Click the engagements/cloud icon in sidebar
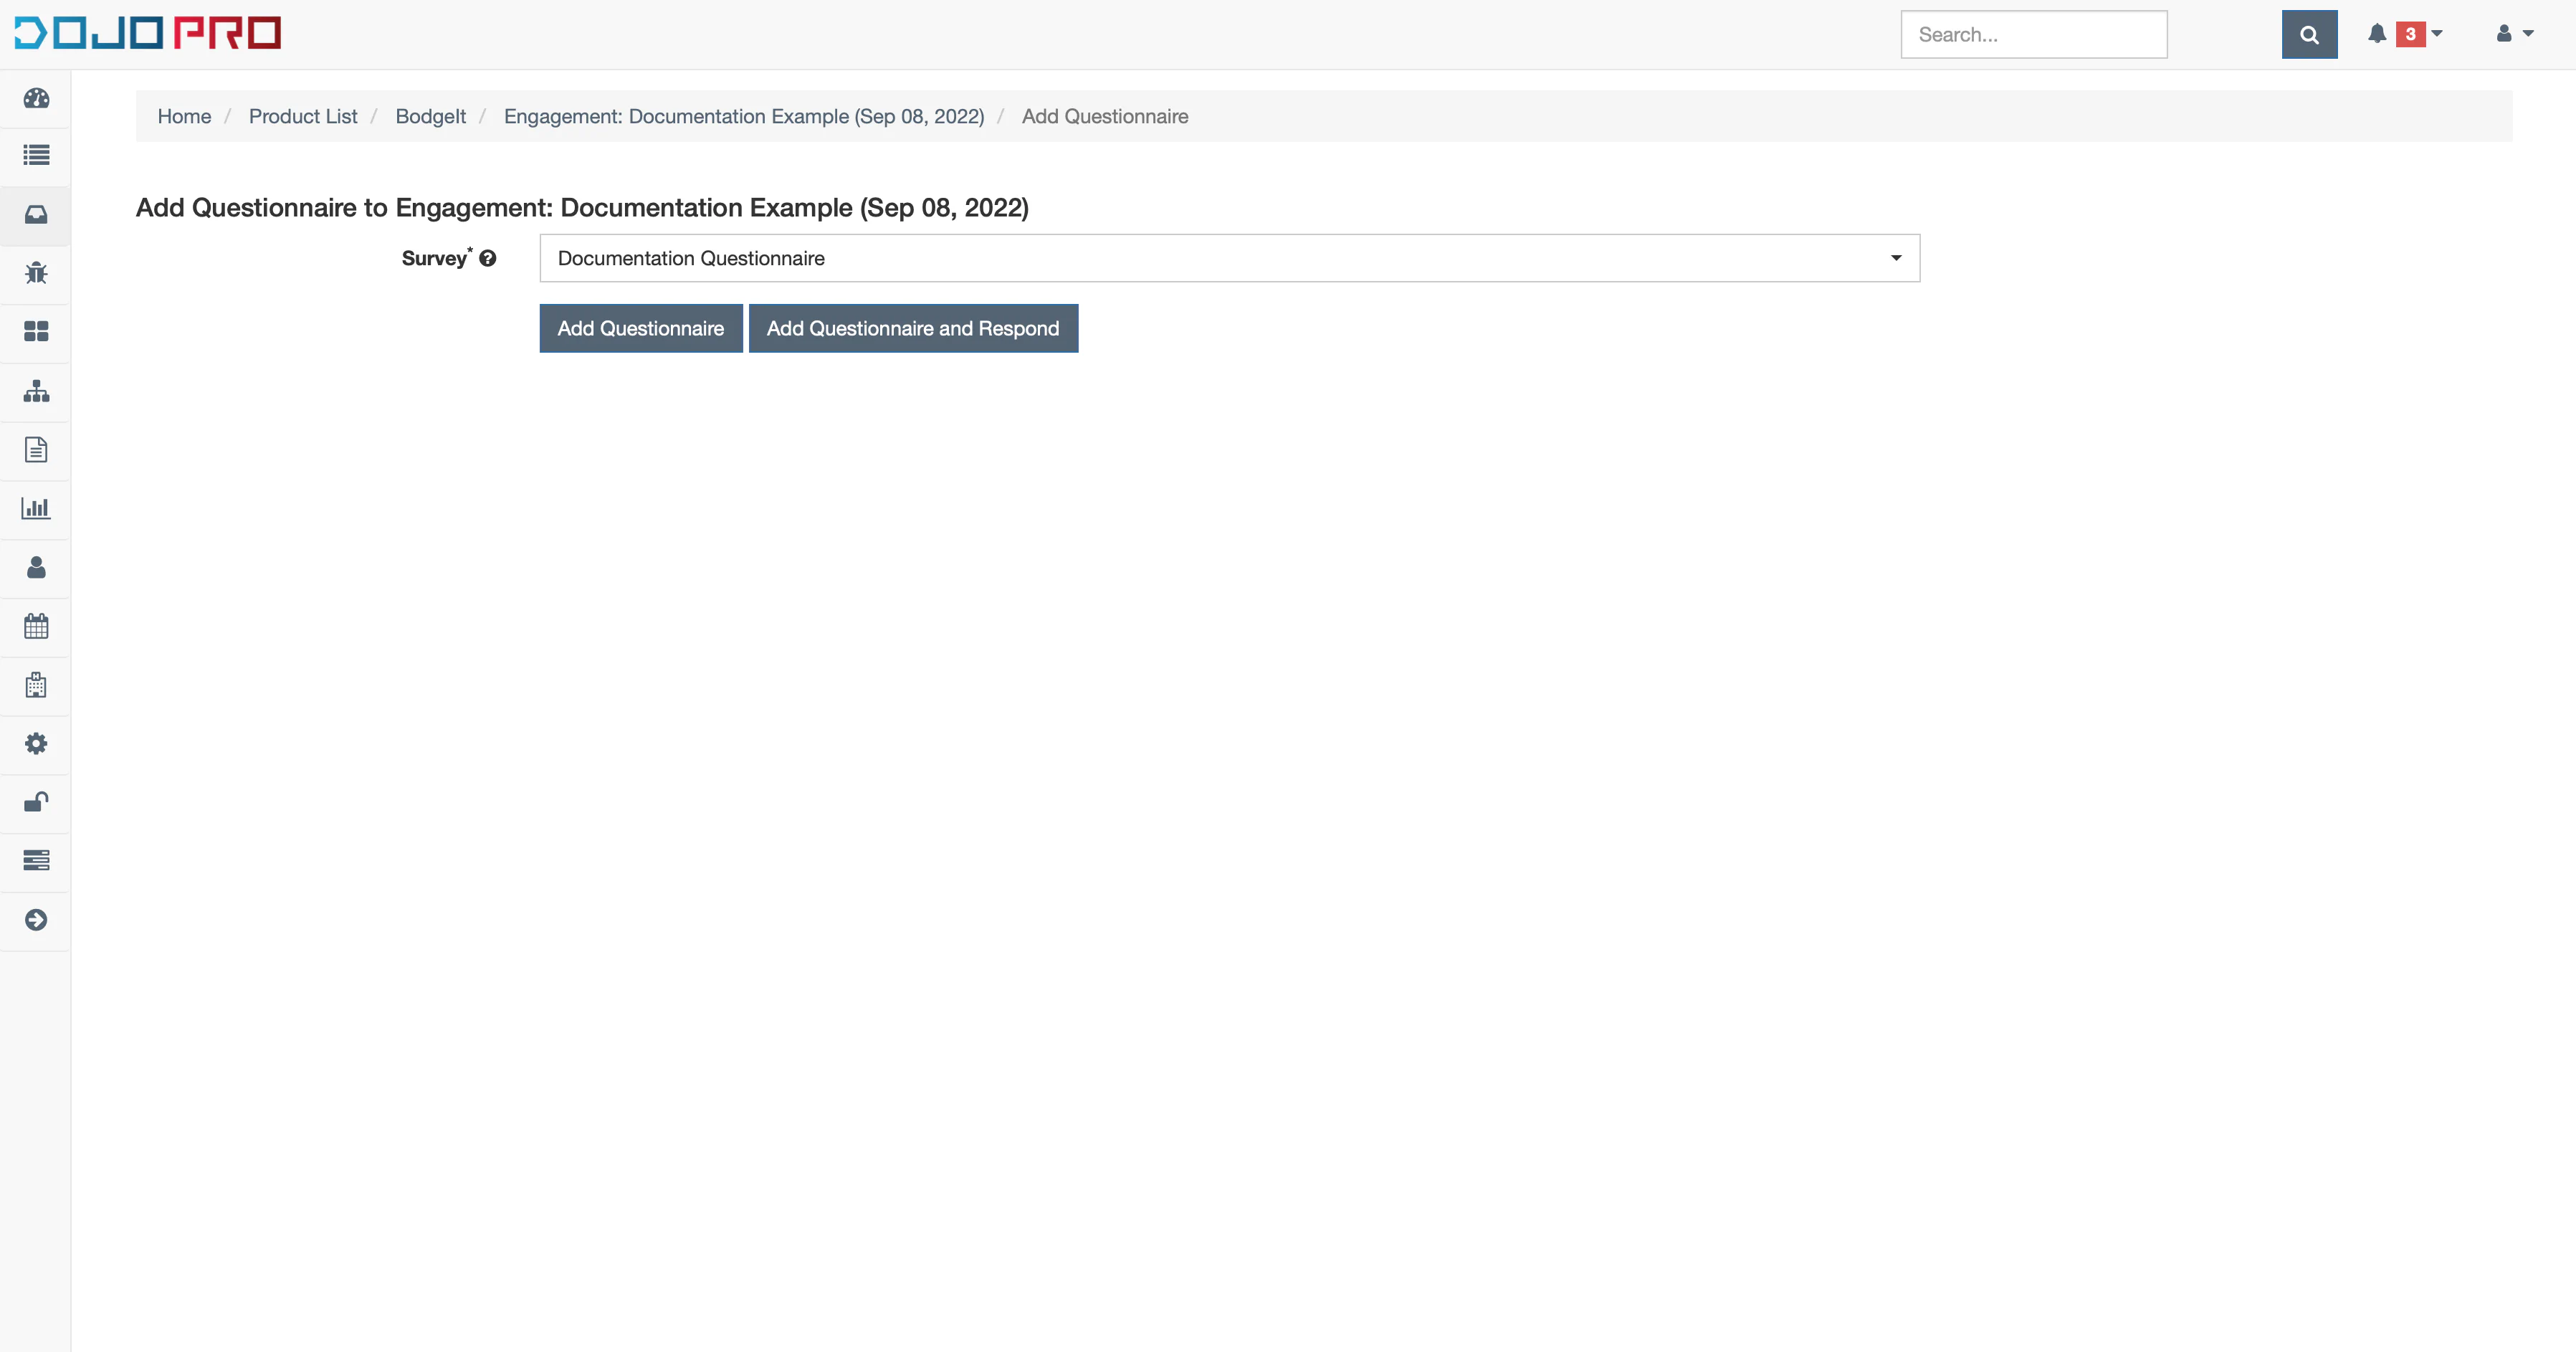 click(36, 213)
